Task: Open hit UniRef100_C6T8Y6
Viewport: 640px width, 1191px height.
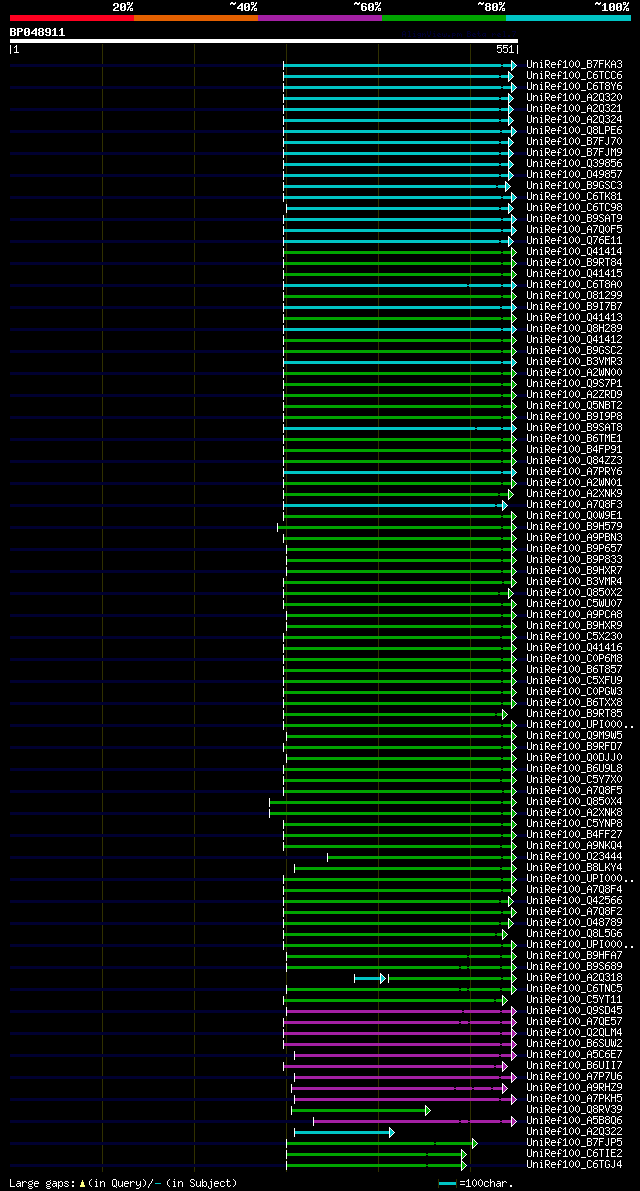Action: (574, 87)
